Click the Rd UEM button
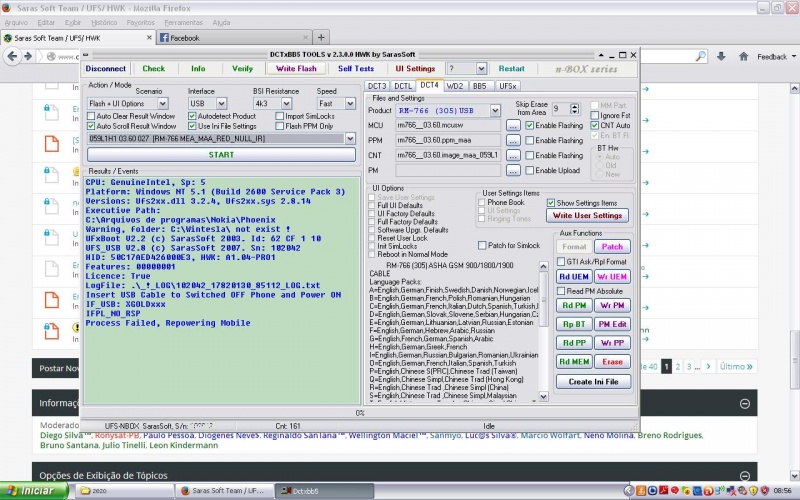Image resolution: width=800 pixels, height=500 pixels. point(574,277)
